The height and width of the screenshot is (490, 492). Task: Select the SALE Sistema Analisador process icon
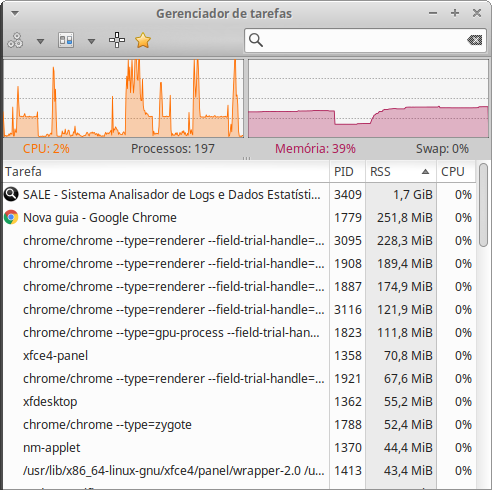coord(11,194)
